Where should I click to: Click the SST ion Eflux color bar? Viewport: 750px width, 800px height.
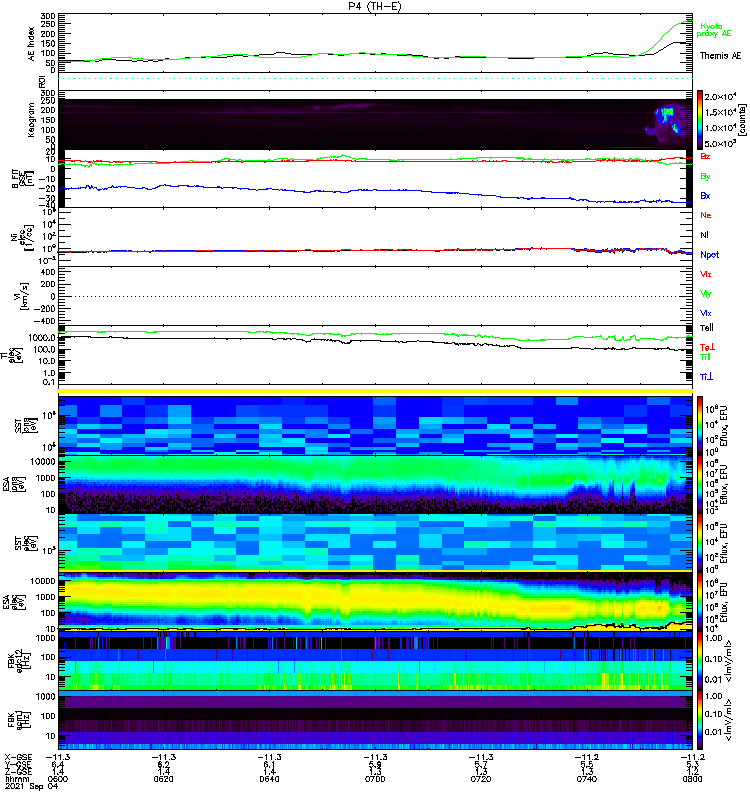tap(700, 425)
